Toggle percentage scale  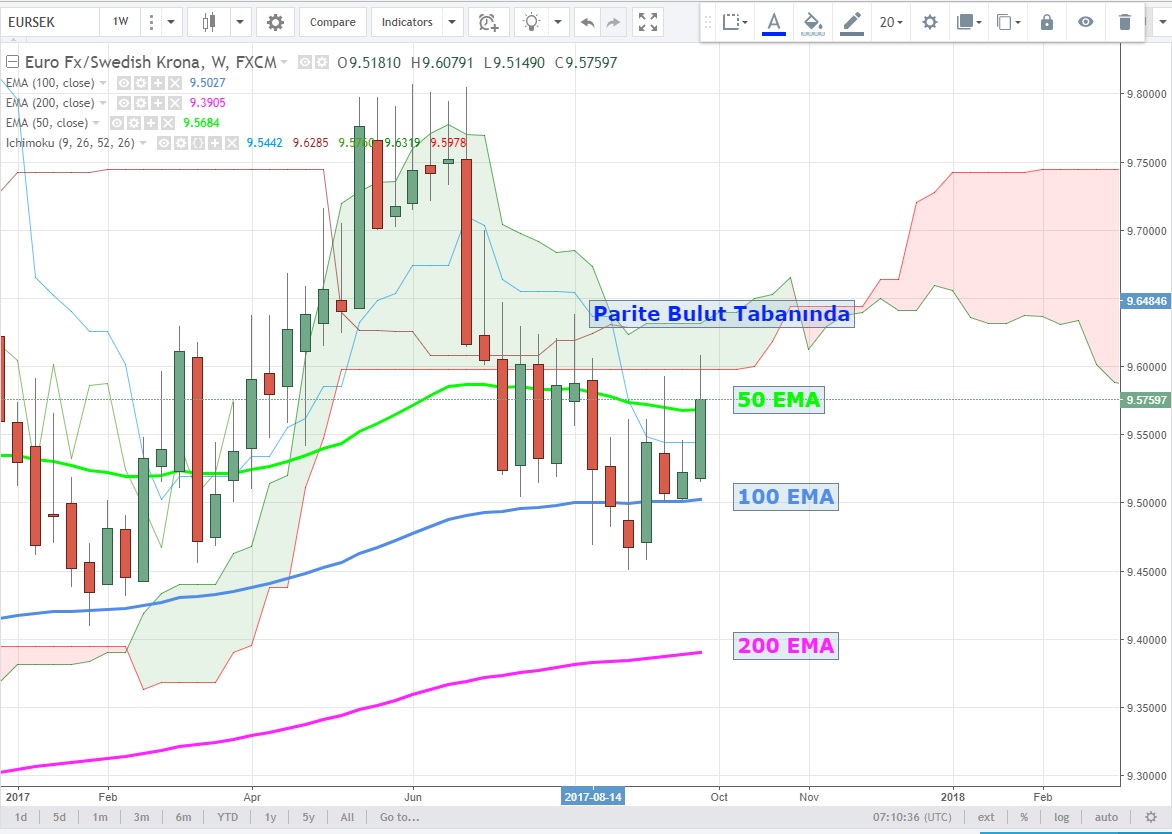pos(1024,817)
